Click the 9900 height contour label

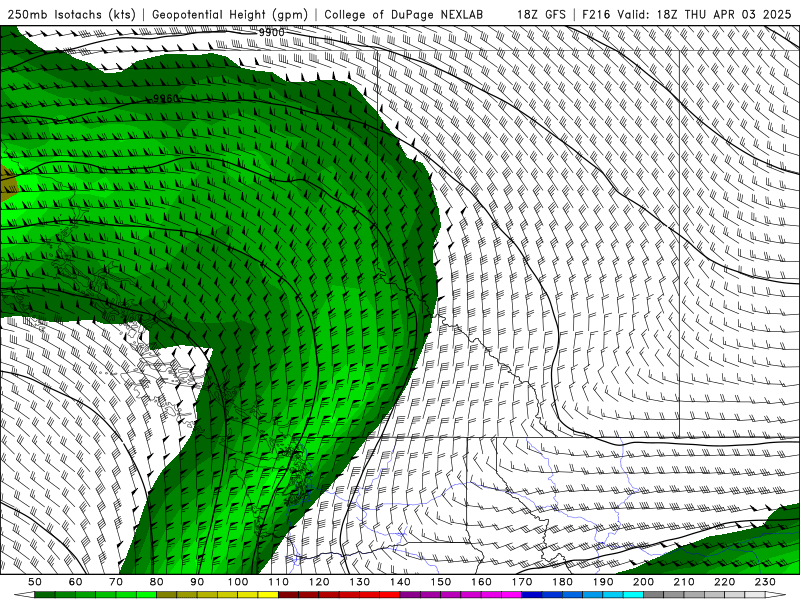pos(271,33)
